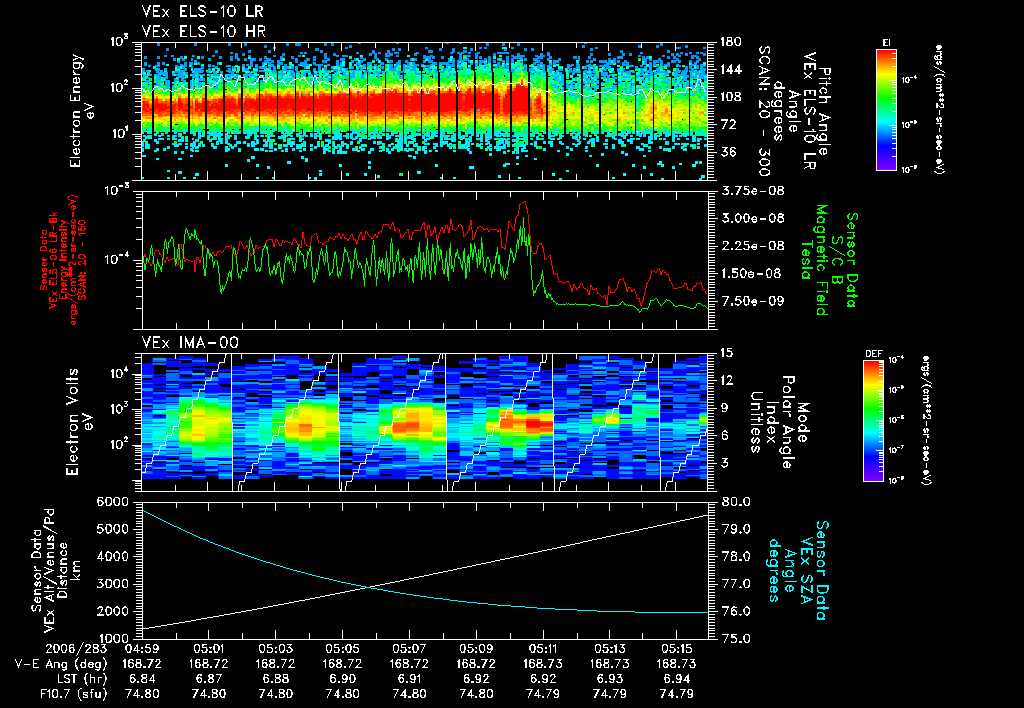Click the LST value '6.90'
Image resolution: width=1024 pixels, height=708 pixels.
(x=342, y=679)
